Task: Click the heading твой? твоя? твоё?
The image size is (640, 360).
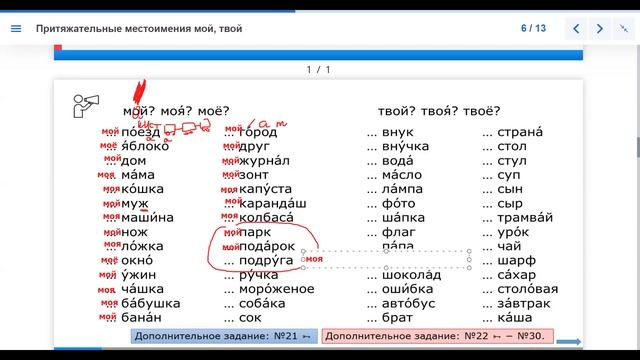Action: (439, 111)
